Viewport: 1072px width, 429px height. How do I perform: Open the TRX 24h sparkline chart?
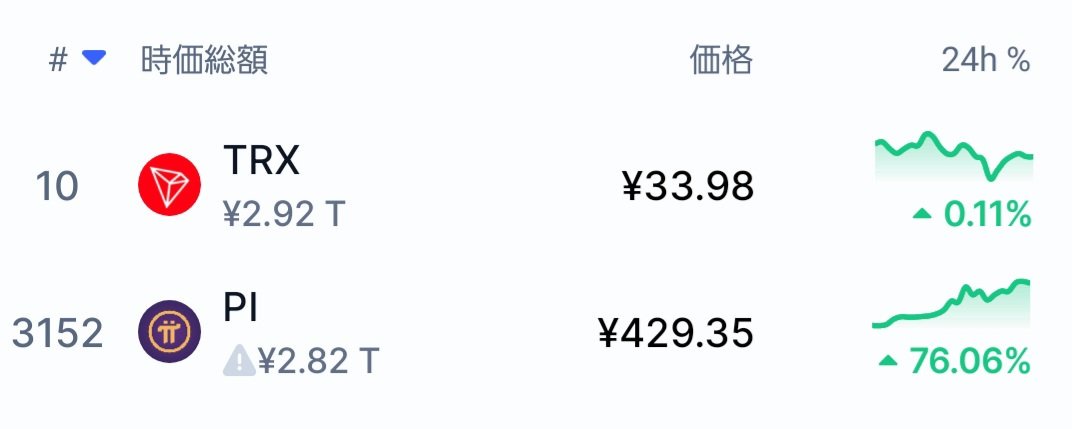click(x=954, y=157)
